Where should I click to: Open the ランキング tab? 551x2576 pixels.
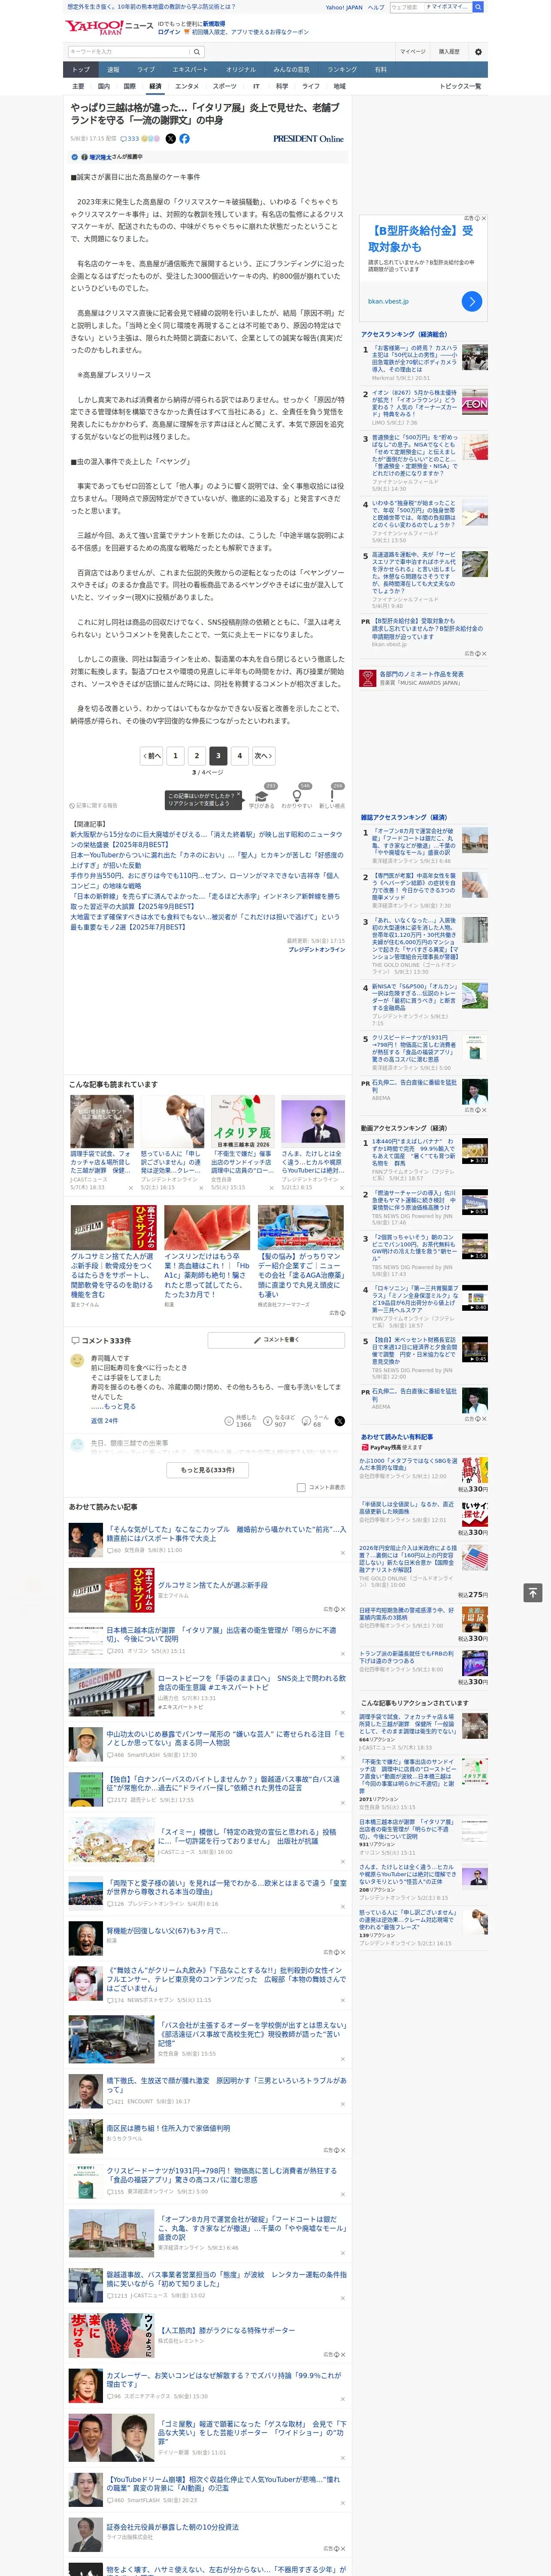coord(342,70)
